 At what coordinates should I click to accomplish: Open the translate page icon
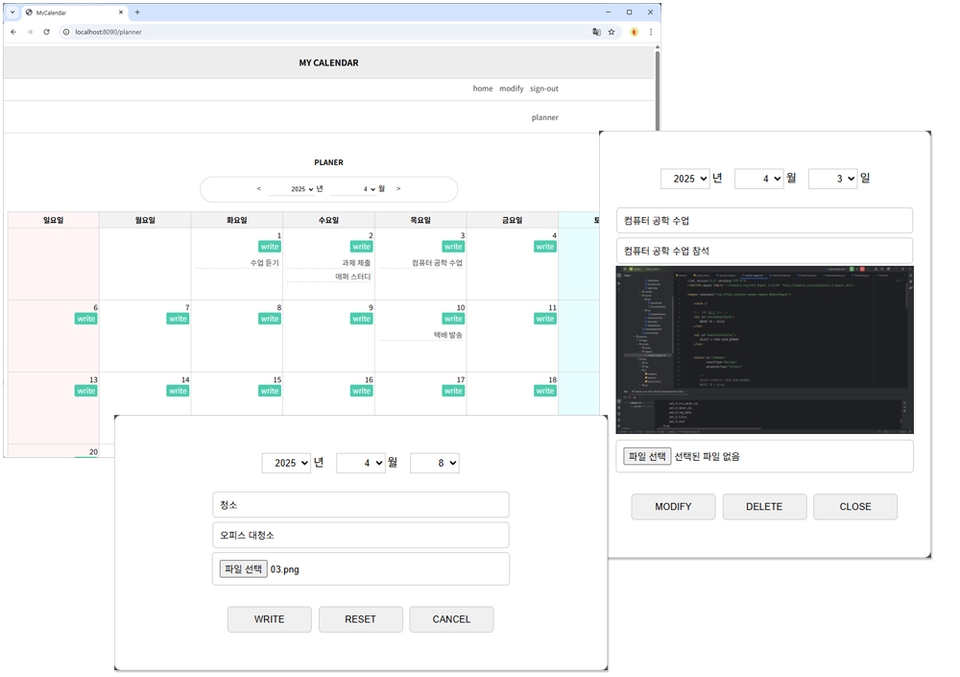click(x=596, y=32)
